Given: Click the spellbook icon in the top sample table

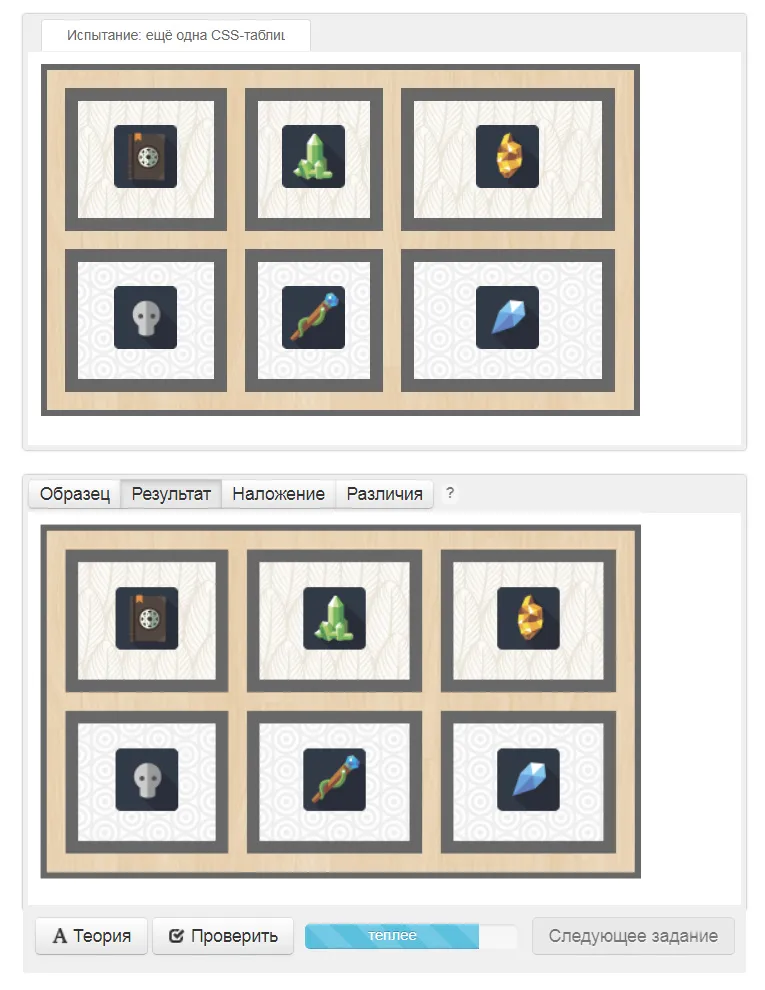Looking at the screenshot, I should [145, 156].
